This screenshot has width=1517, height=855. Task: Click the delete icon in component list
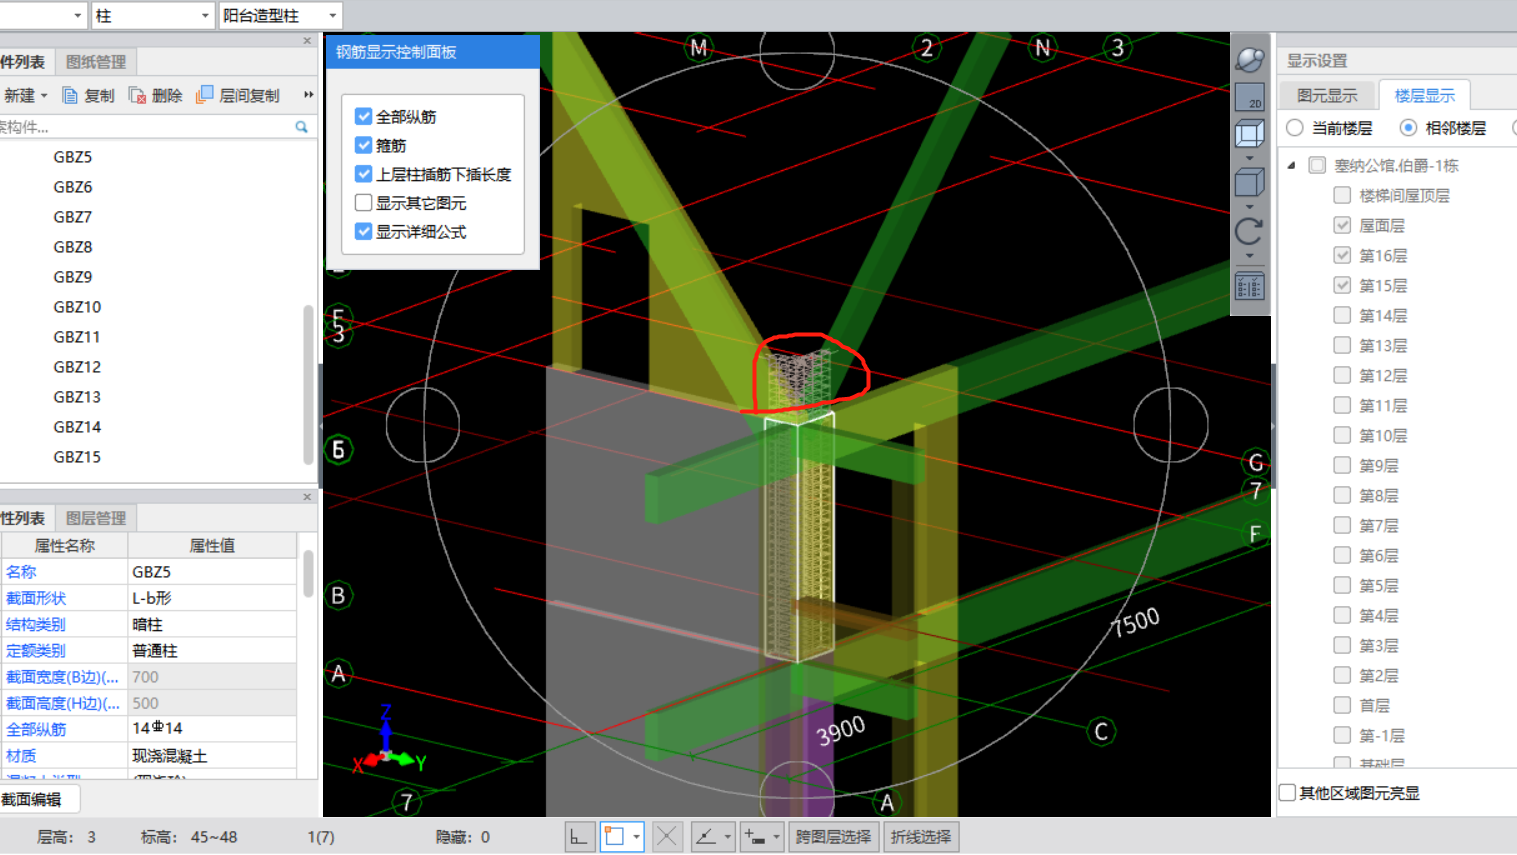click(138, 96)
